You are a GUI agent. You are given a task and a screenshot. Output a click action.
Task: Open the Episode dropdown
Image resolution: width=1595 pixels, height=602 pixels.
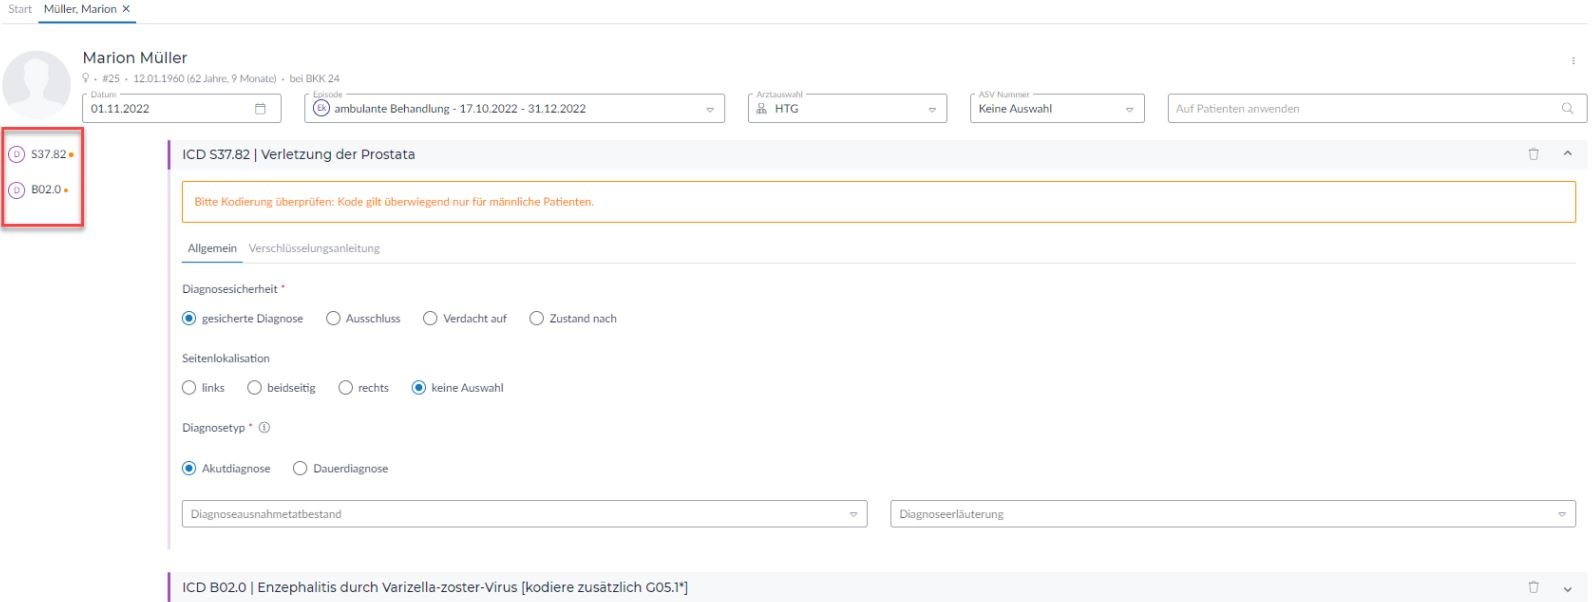coord(710,110)
